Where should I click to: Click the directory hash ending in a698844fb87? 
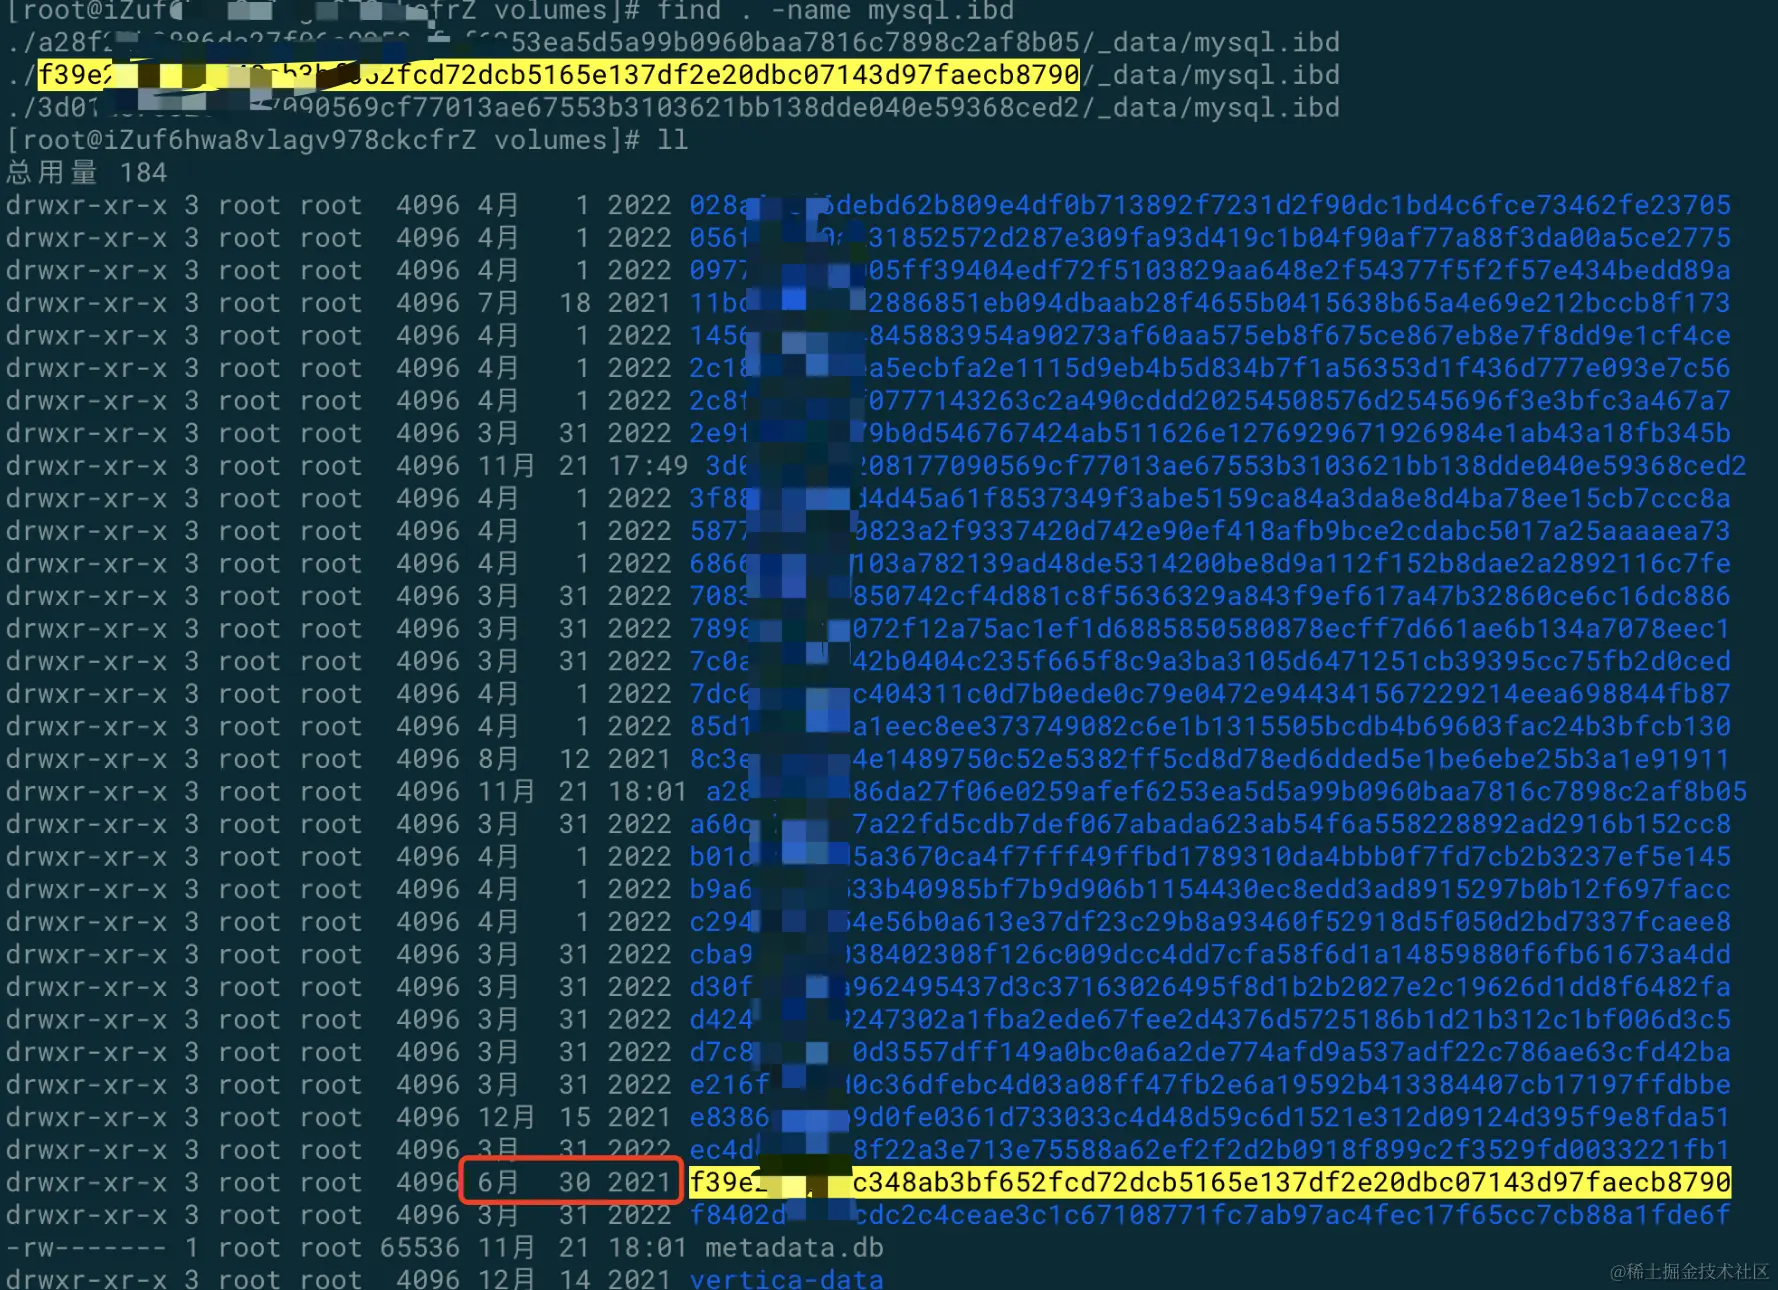point(1210,694)
